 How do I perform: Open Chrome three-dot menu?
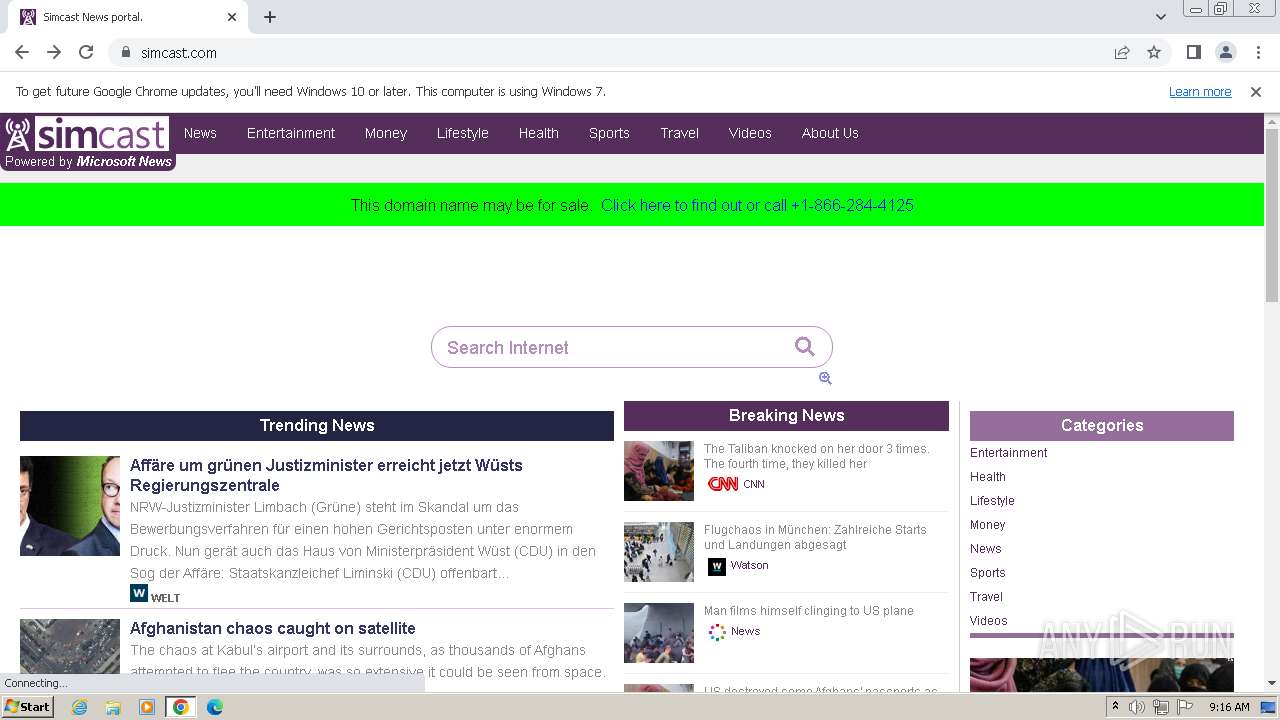[1257, 52]
